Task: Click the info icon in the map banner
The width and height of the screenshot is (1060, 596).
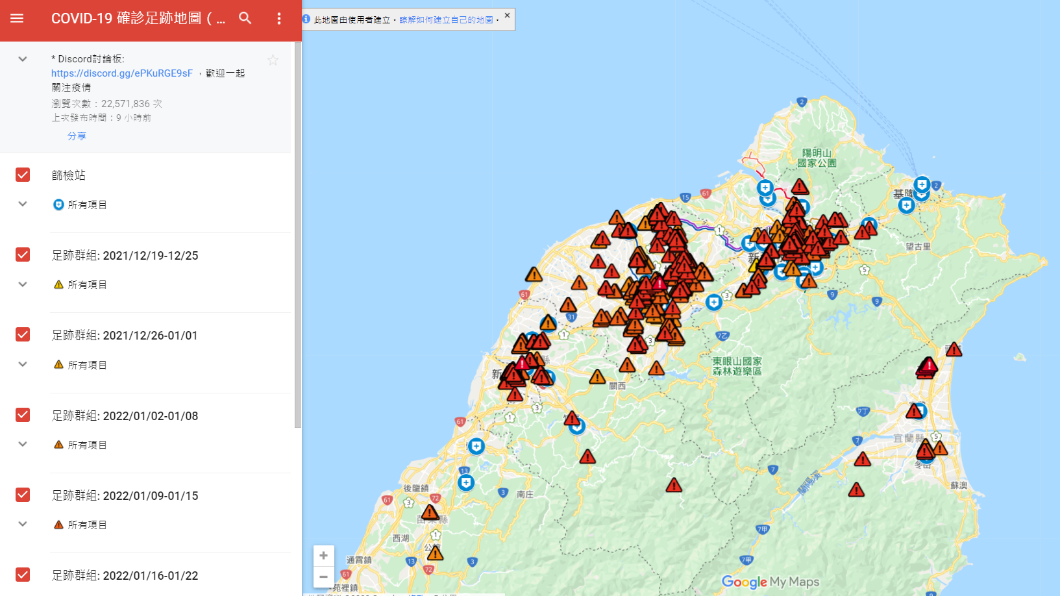Action: pyautogui.click(x=306, y=19)
